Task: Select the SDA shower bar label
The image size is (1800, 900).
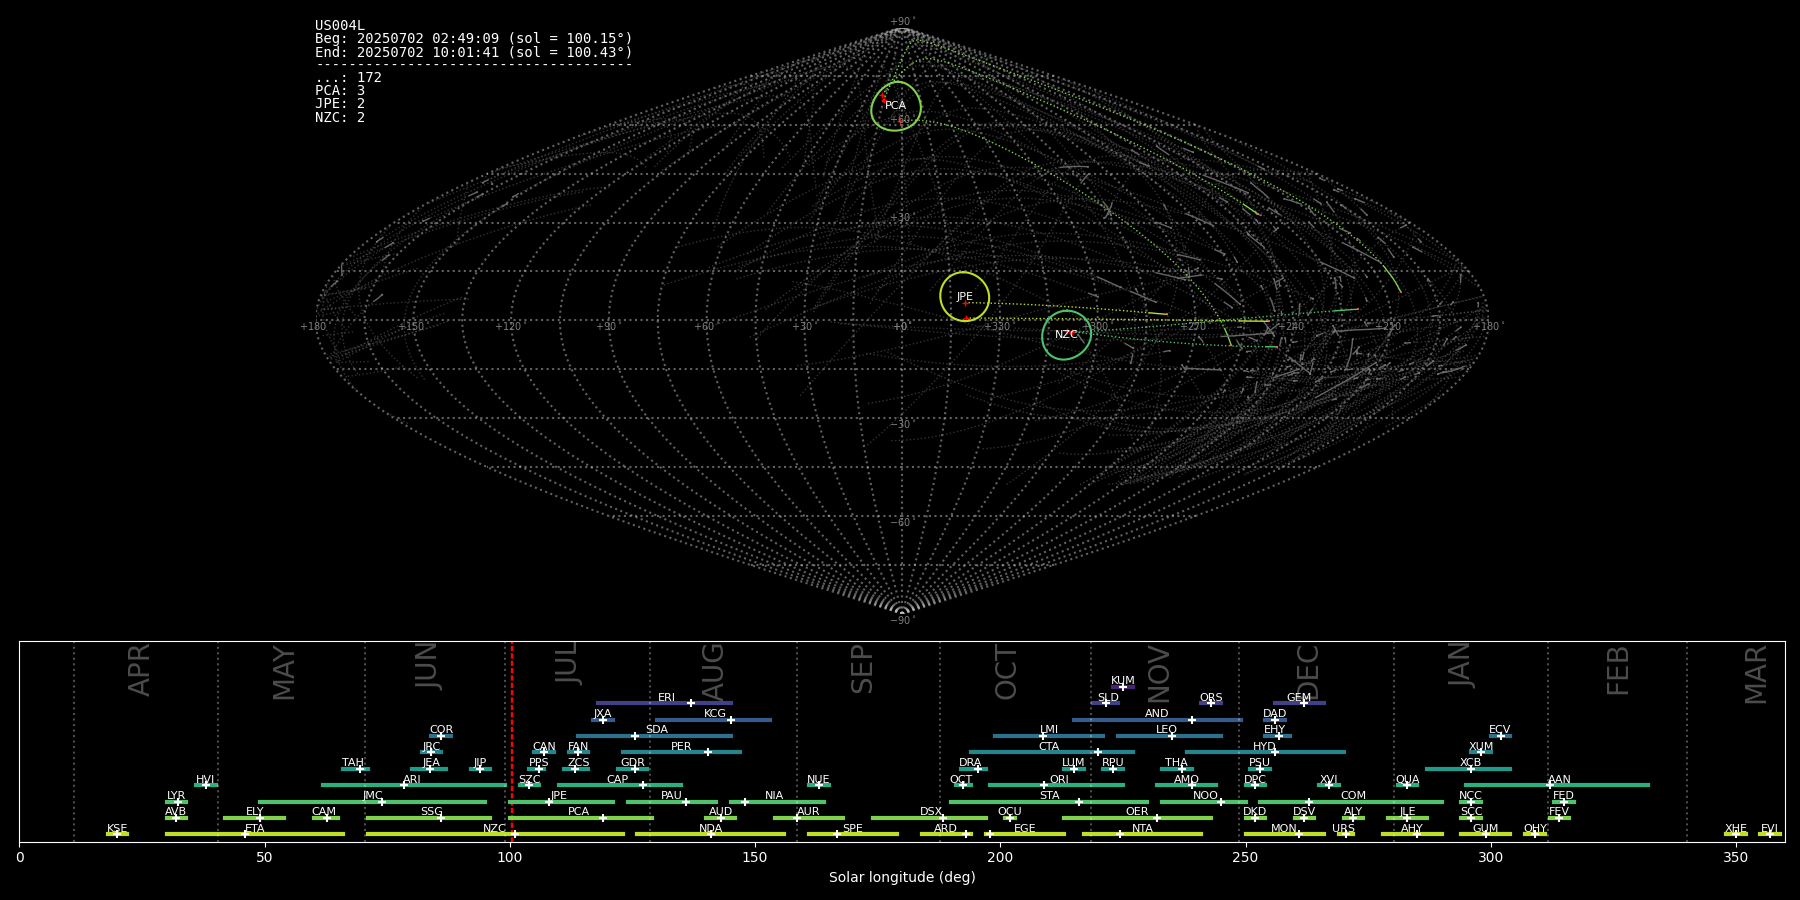Action: (x=657, y=730)
